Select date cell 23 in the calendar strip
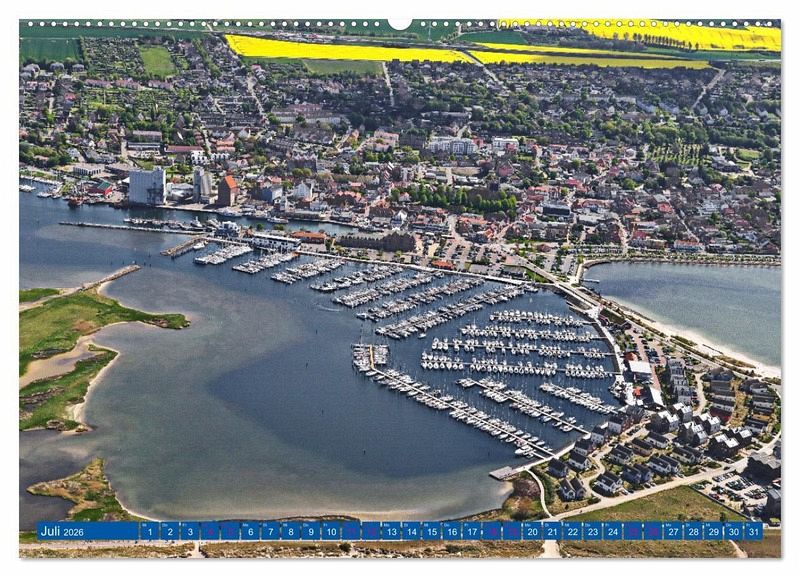 593,531
